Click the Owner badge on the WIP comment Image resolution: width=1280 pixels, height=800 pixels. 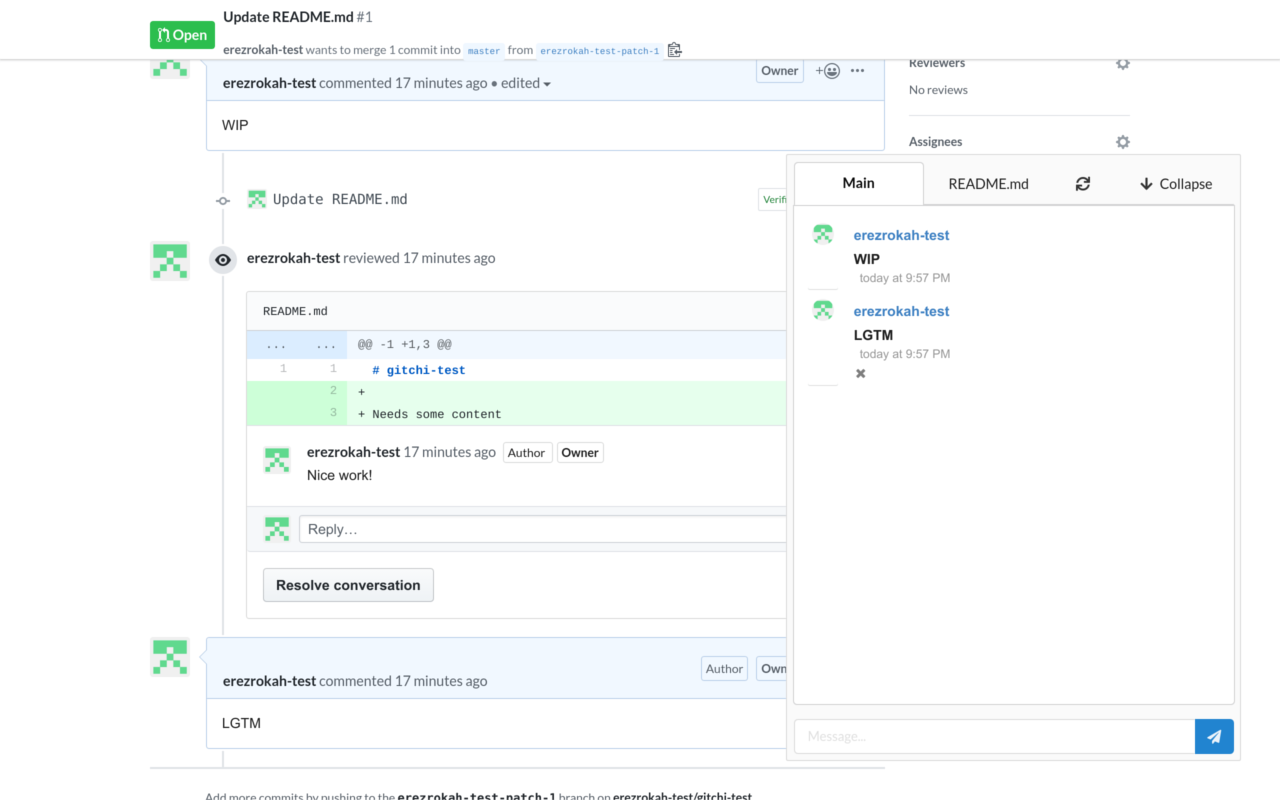coord(780,71)
